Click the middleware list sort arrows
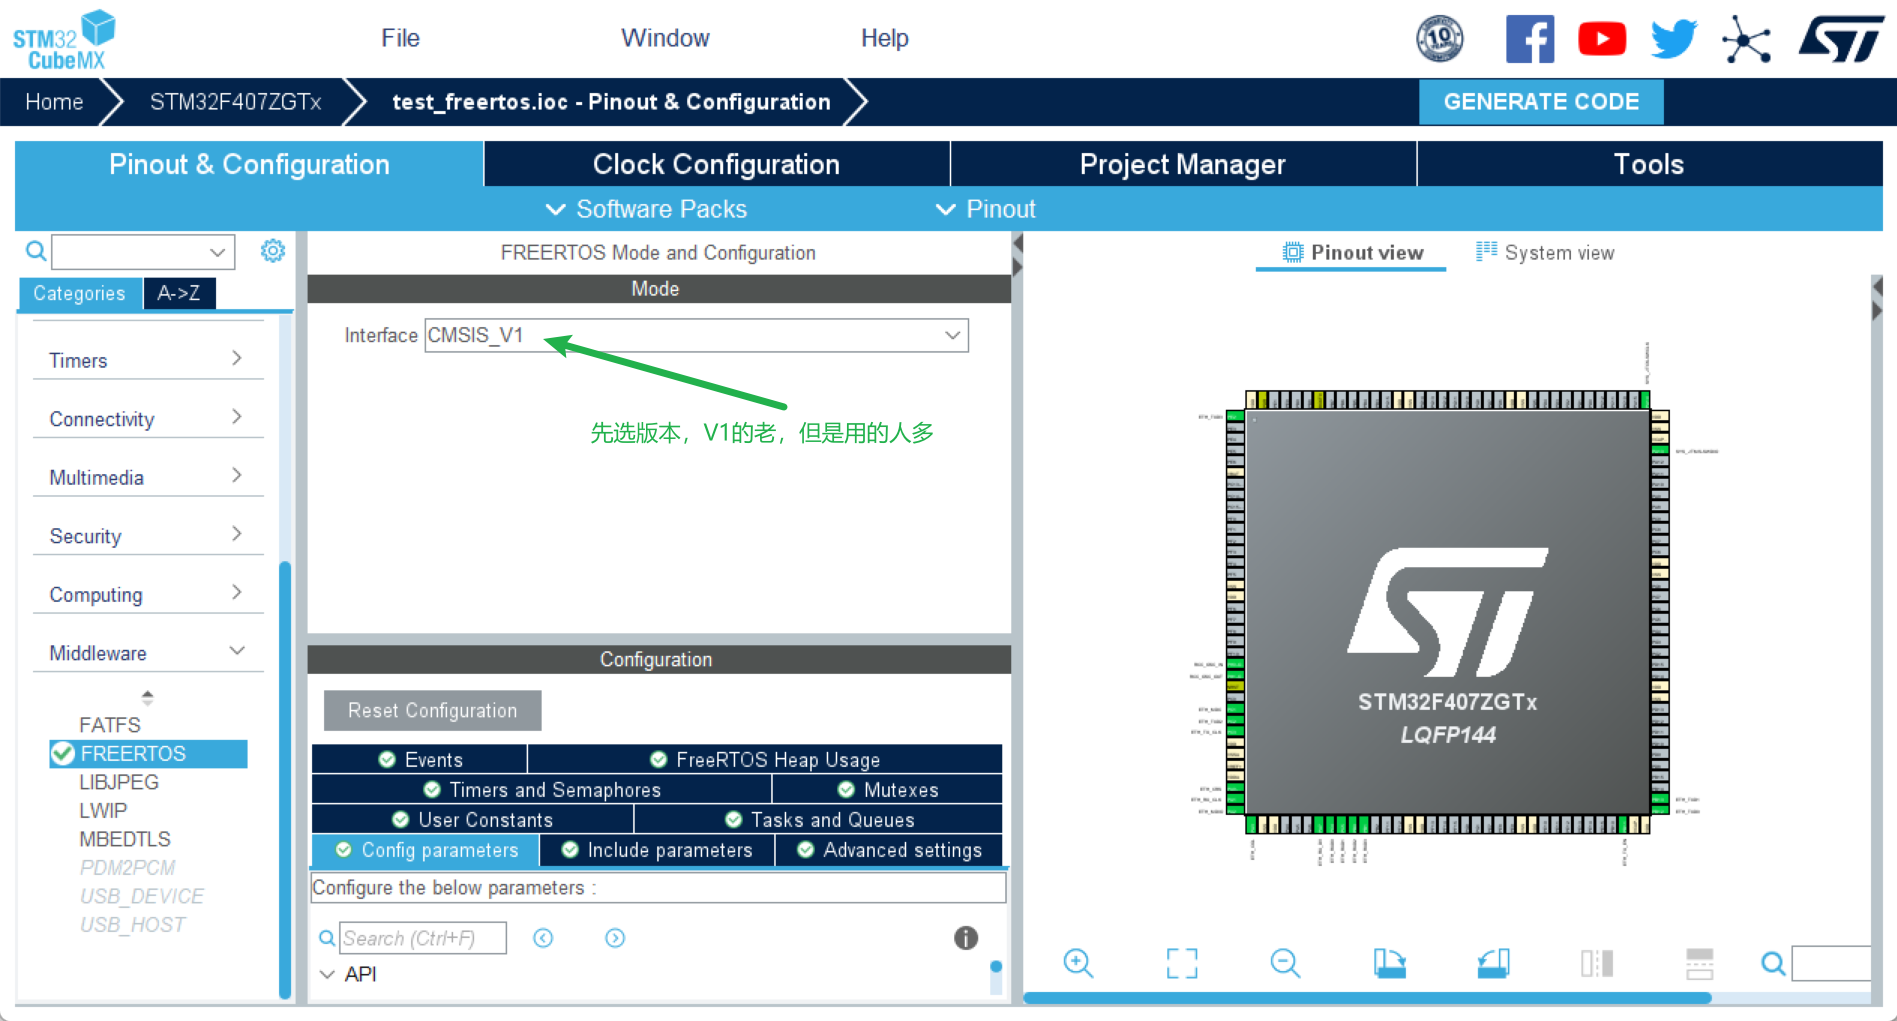 tap(147, 697)
